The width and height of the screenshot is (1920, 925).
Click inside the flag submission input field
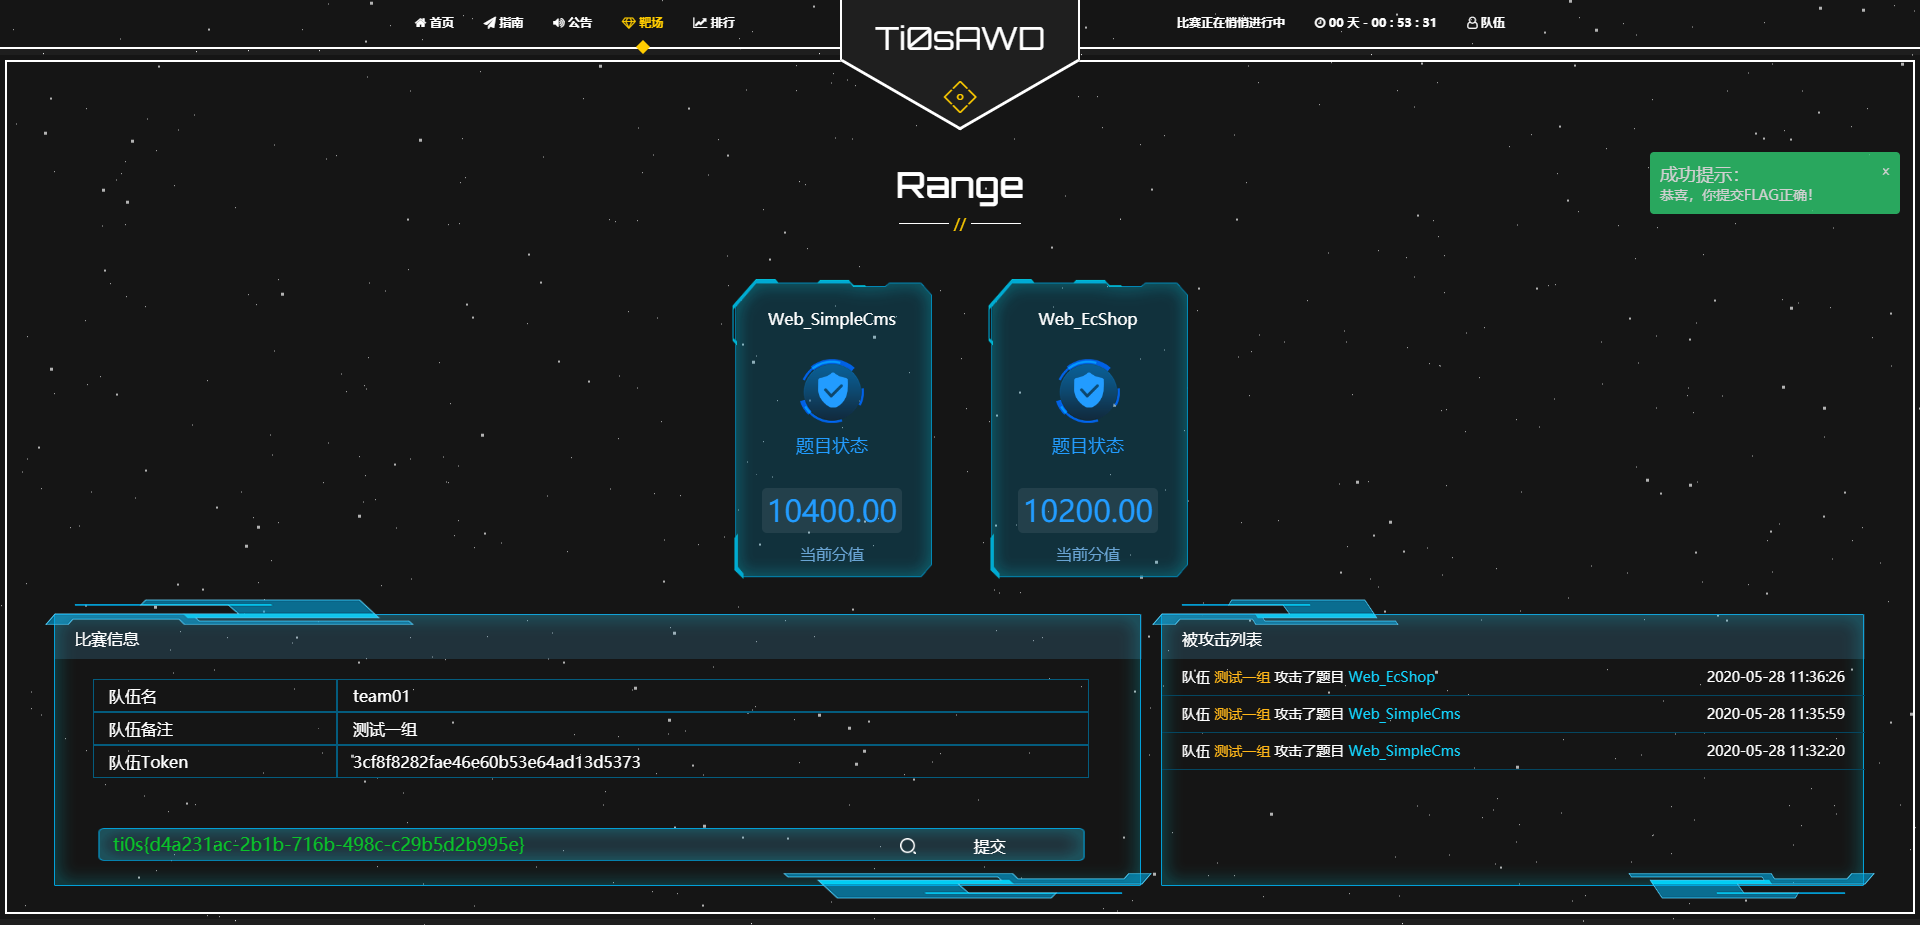pyautogui.click(x=500, y=844)
